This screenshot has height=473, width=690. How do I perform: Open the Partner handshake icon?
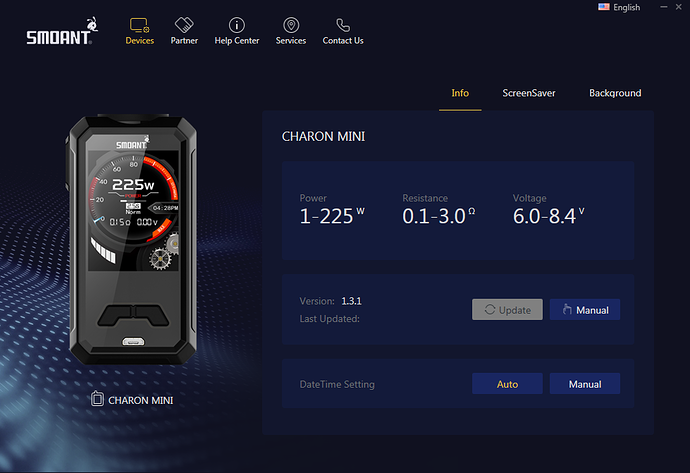click(184, 25)
